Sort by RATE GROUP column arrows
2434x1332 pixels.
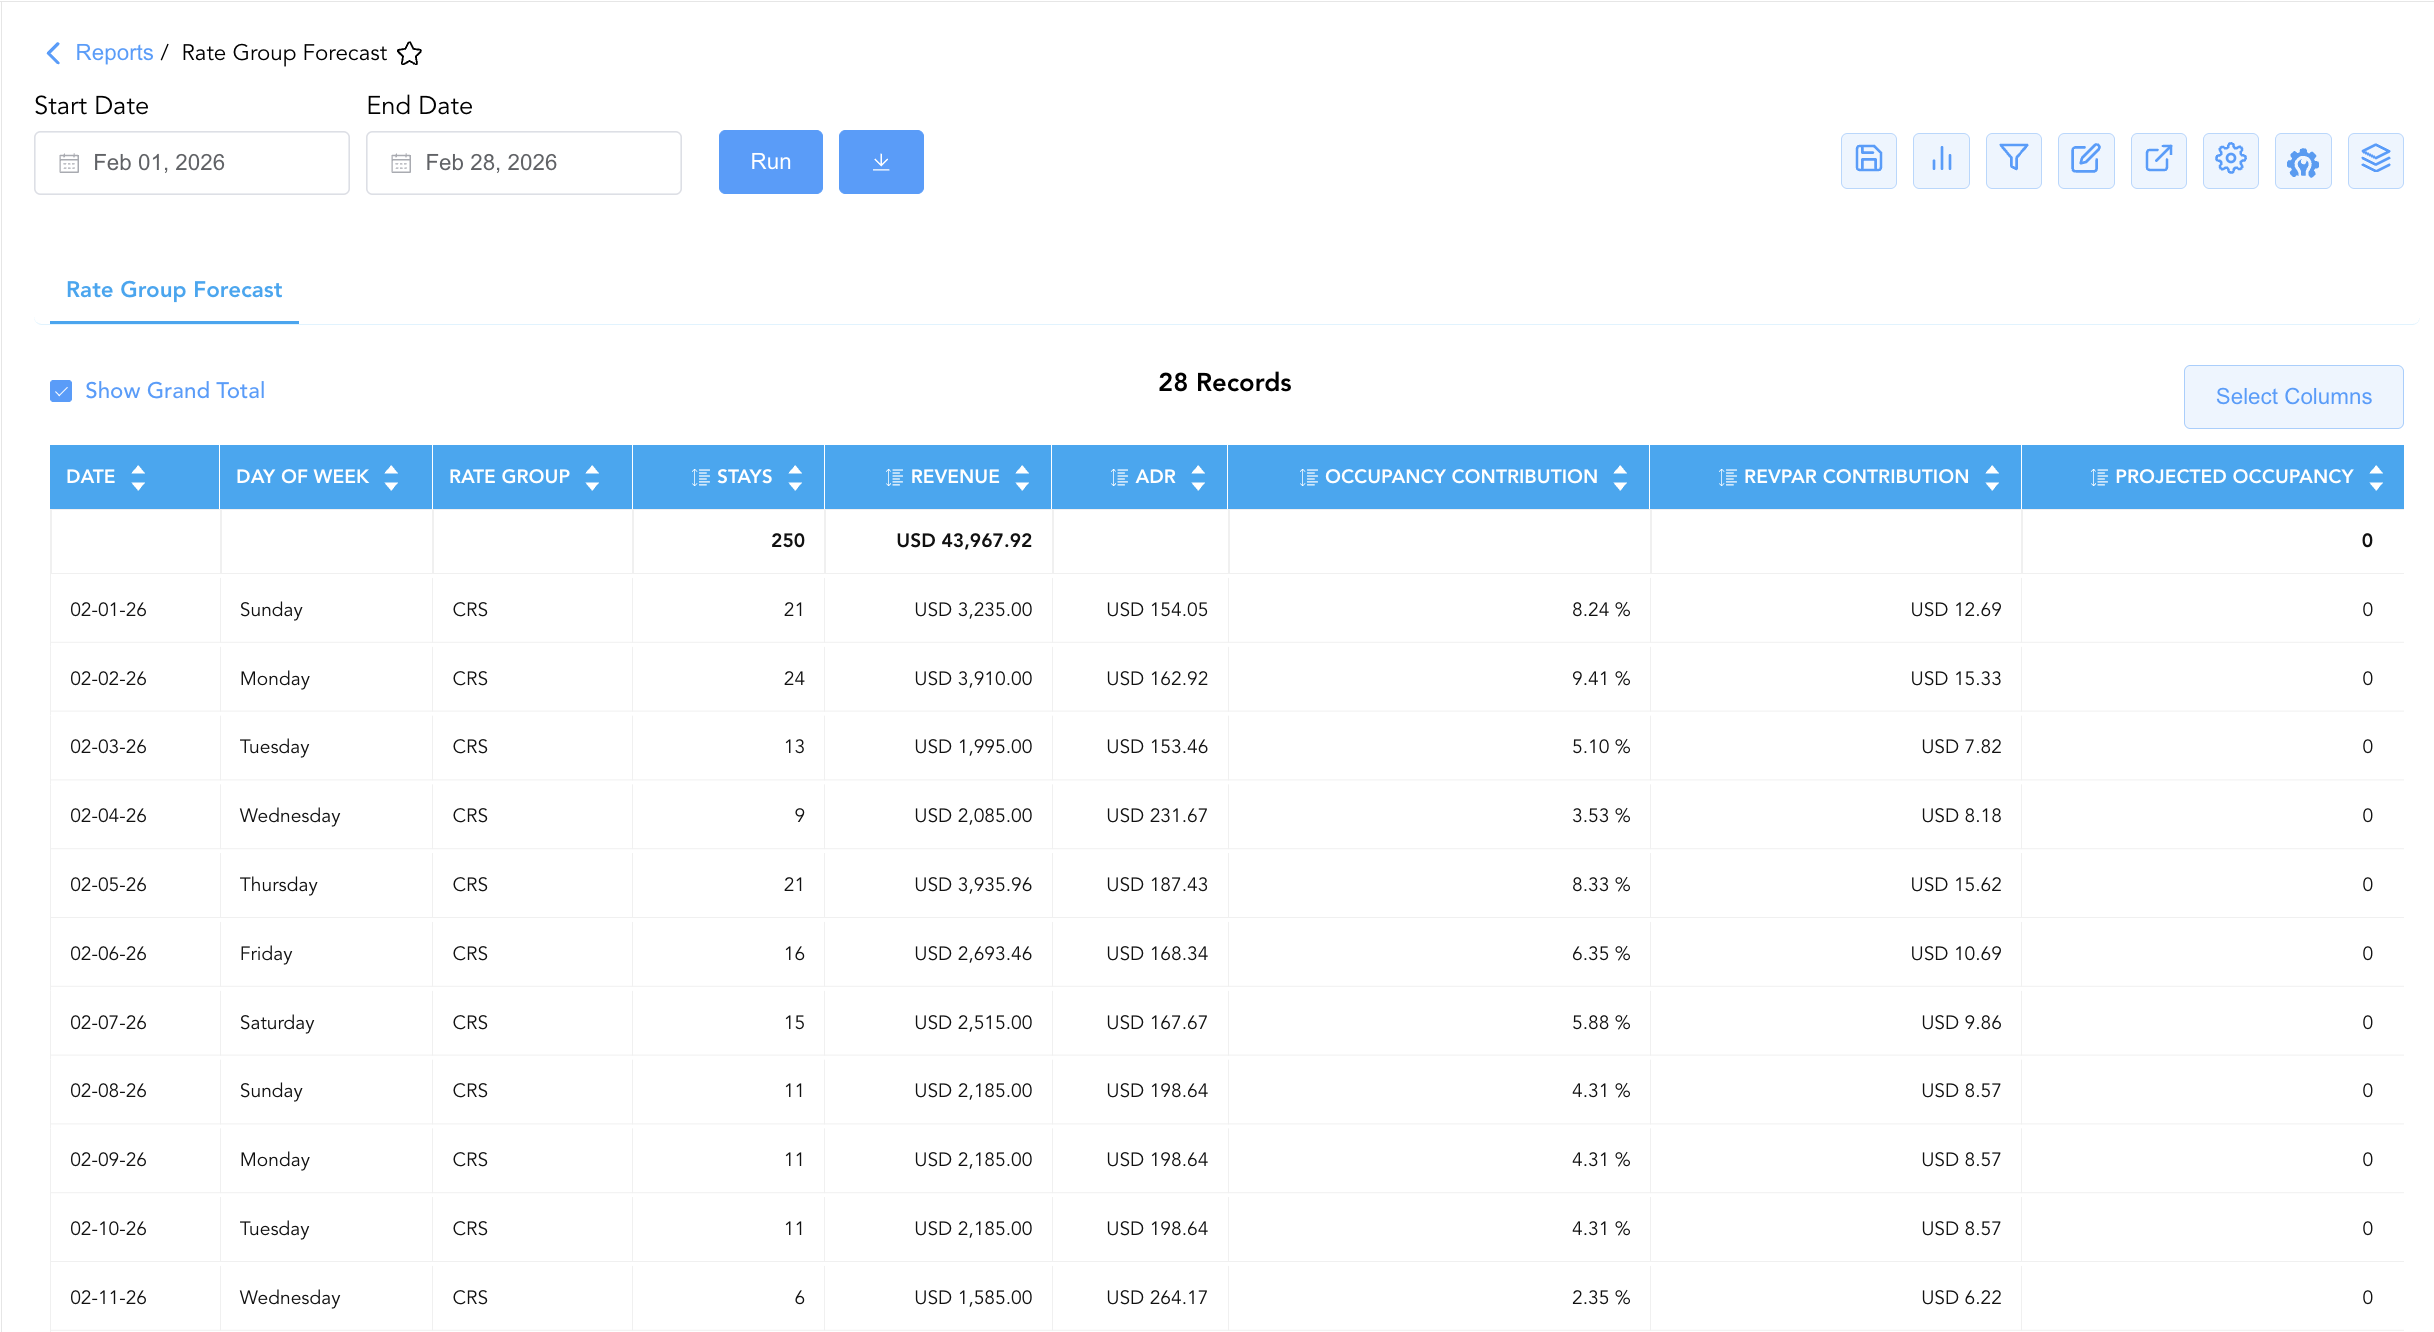592,477
